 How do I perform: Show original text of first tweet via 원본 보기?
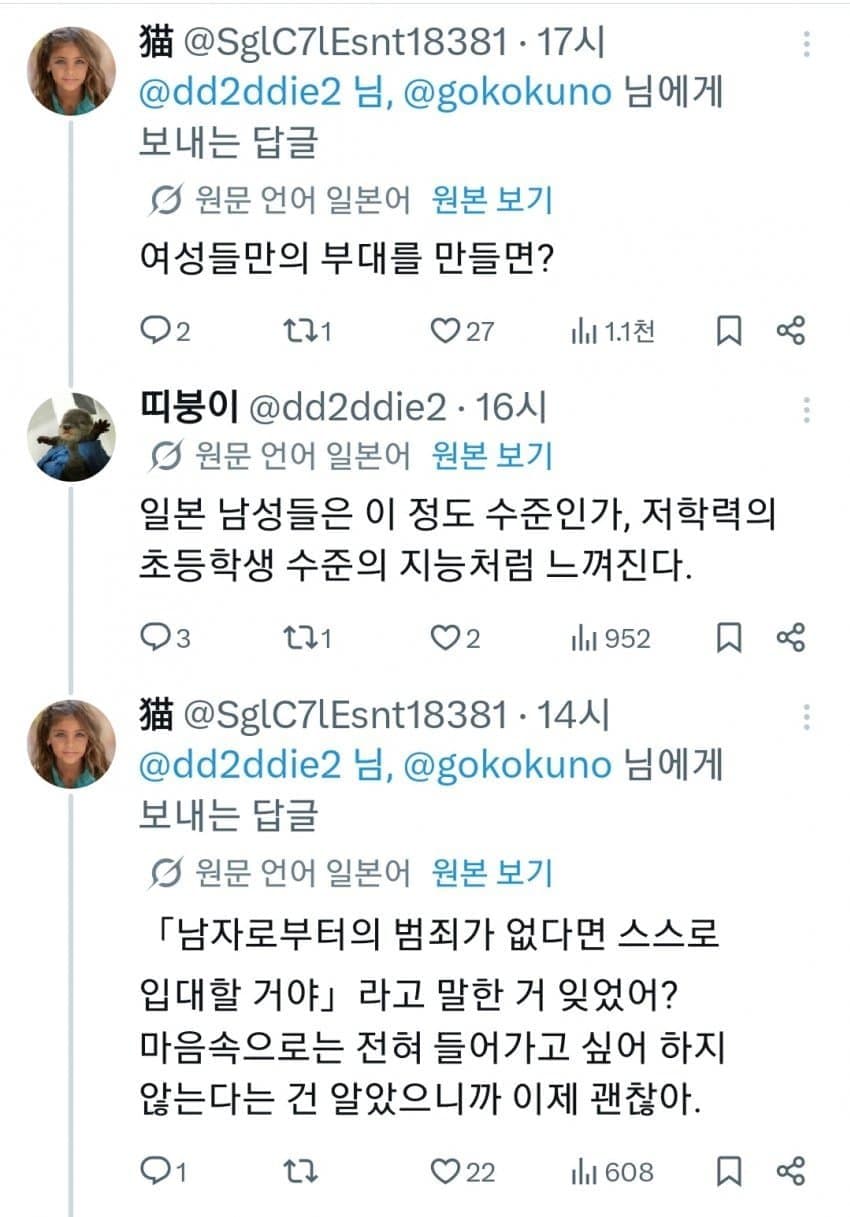point(492,200)
